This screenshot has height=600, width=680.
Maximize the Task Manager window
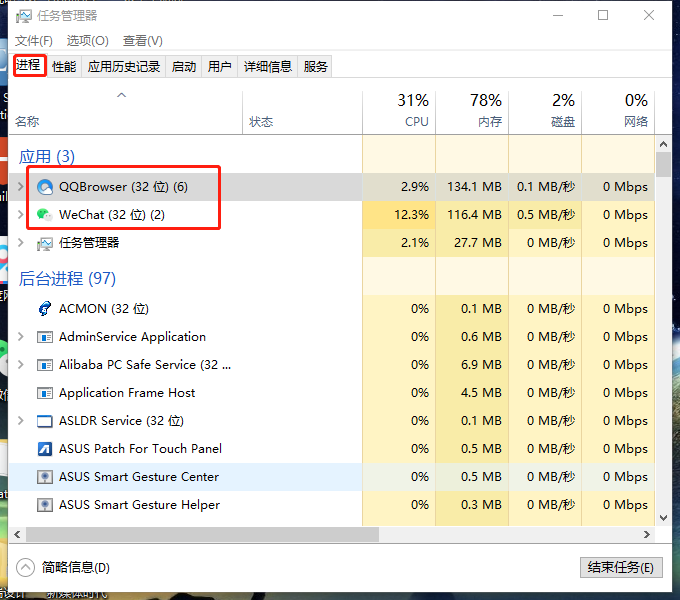click(603, 16)
